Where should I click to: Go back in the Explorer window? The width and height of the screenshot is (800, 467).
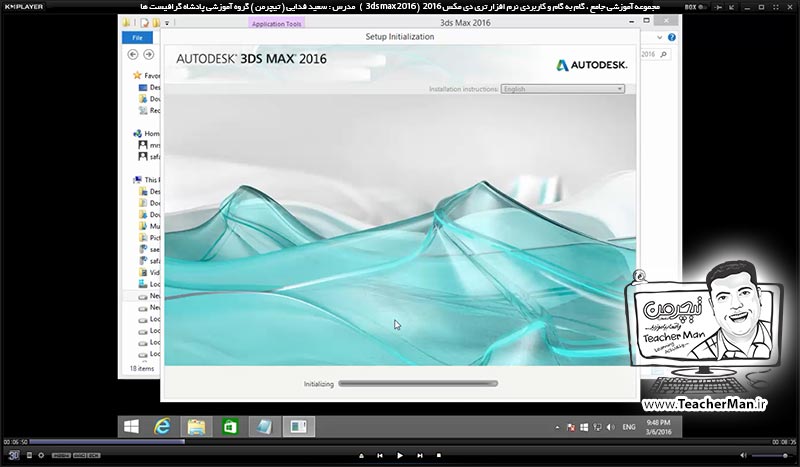133,54
